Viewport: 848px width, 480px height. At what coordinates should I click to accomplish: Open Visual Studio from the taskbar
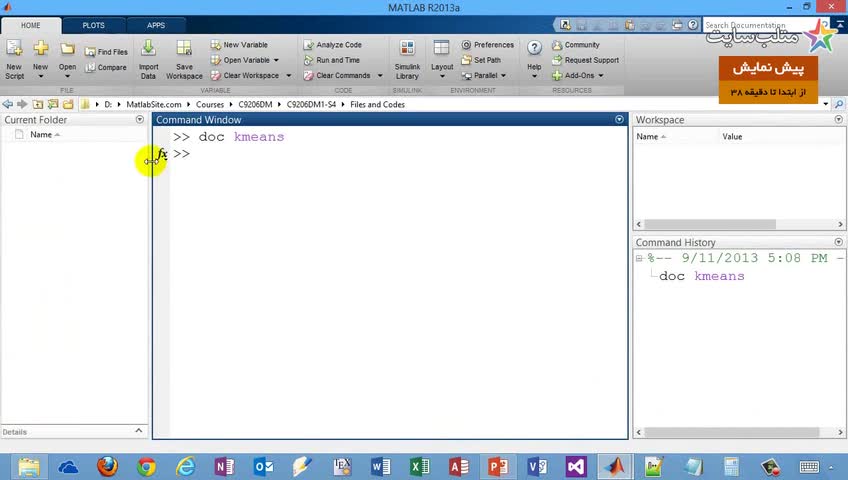(x=576, y=466)
